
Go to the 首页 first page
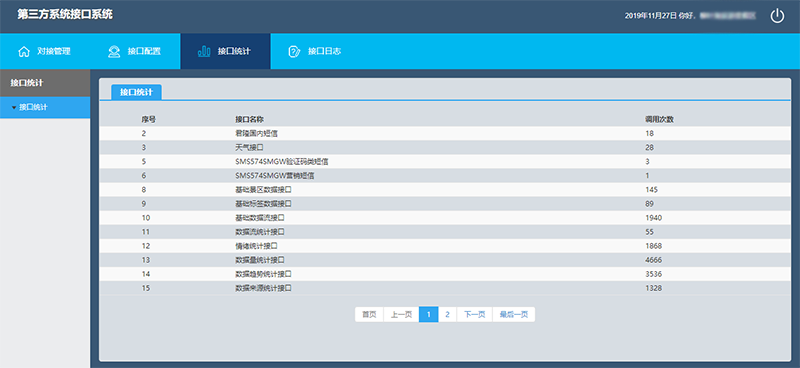coord(369,314)
